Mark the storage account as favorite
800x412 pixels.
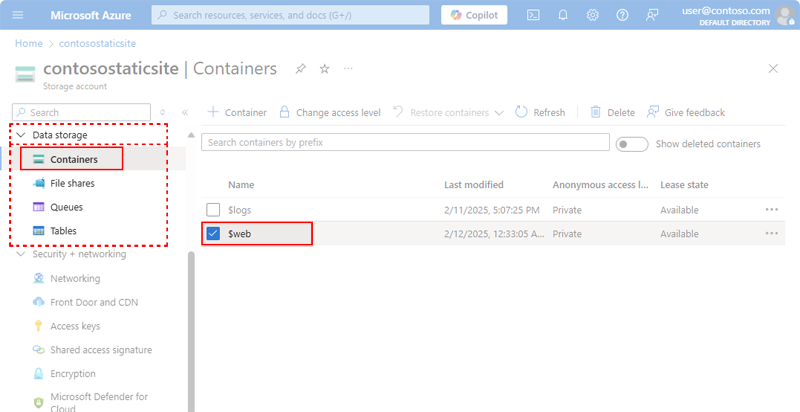pos(324,69)
